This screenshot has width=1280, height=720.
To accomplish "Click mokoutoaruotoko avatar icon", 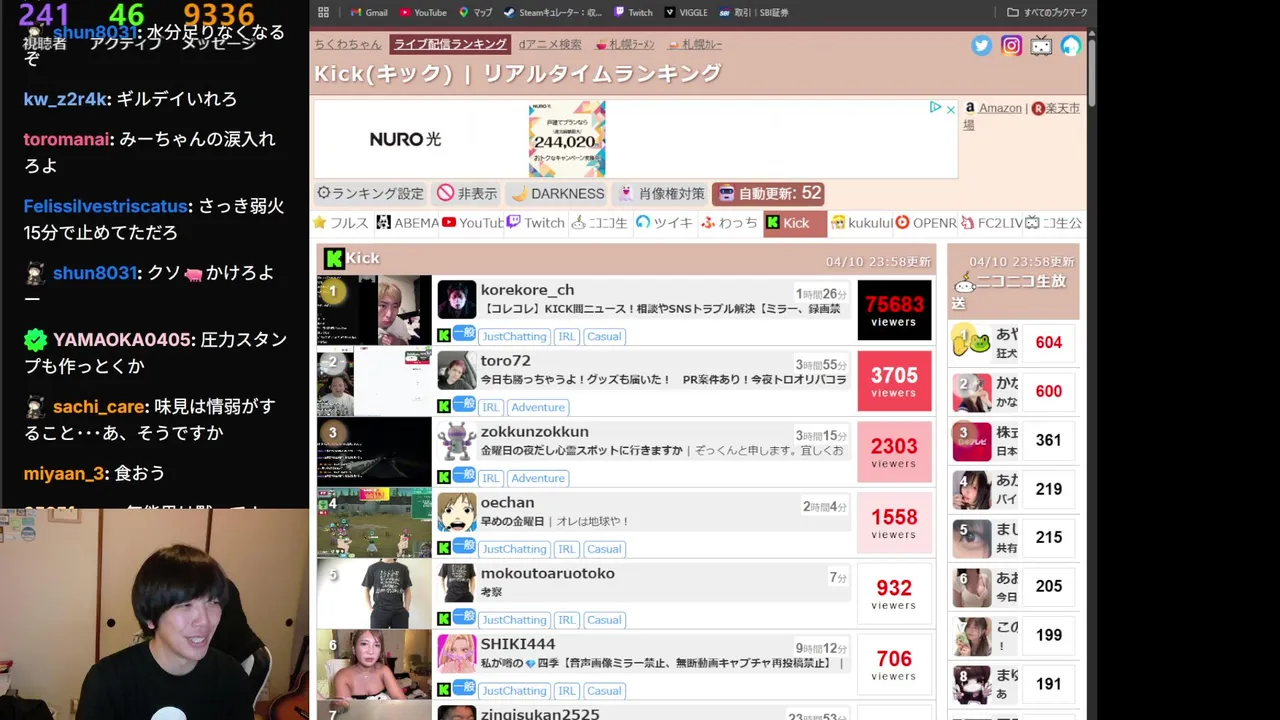I will point(457,584).
